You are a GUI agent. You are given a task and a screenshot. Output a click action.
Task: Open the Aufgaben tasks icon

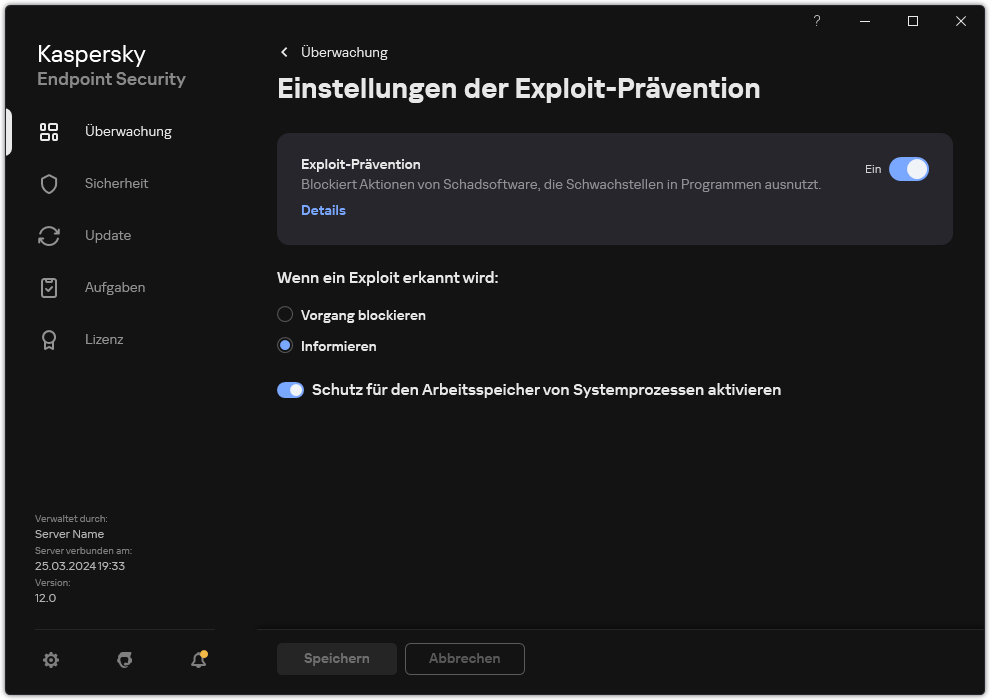pos(49,287)
